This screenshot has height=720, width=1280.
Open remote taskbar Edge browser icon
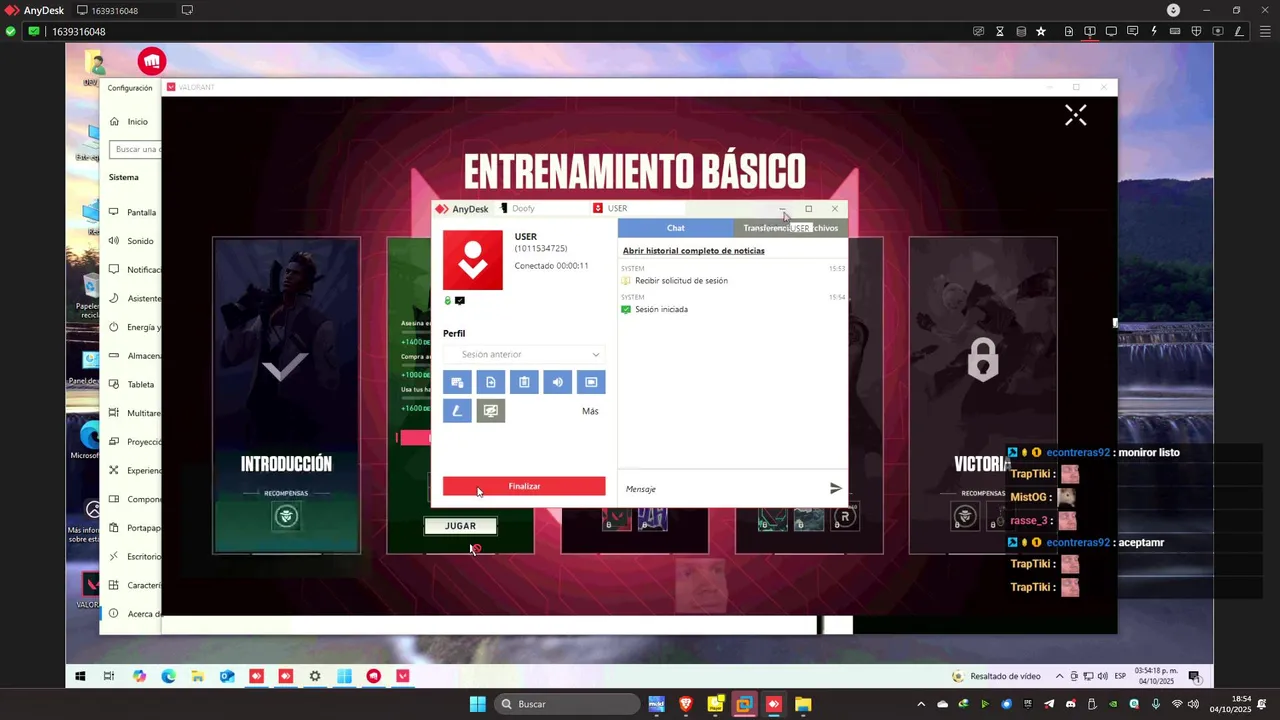click(x=168, y=676)
